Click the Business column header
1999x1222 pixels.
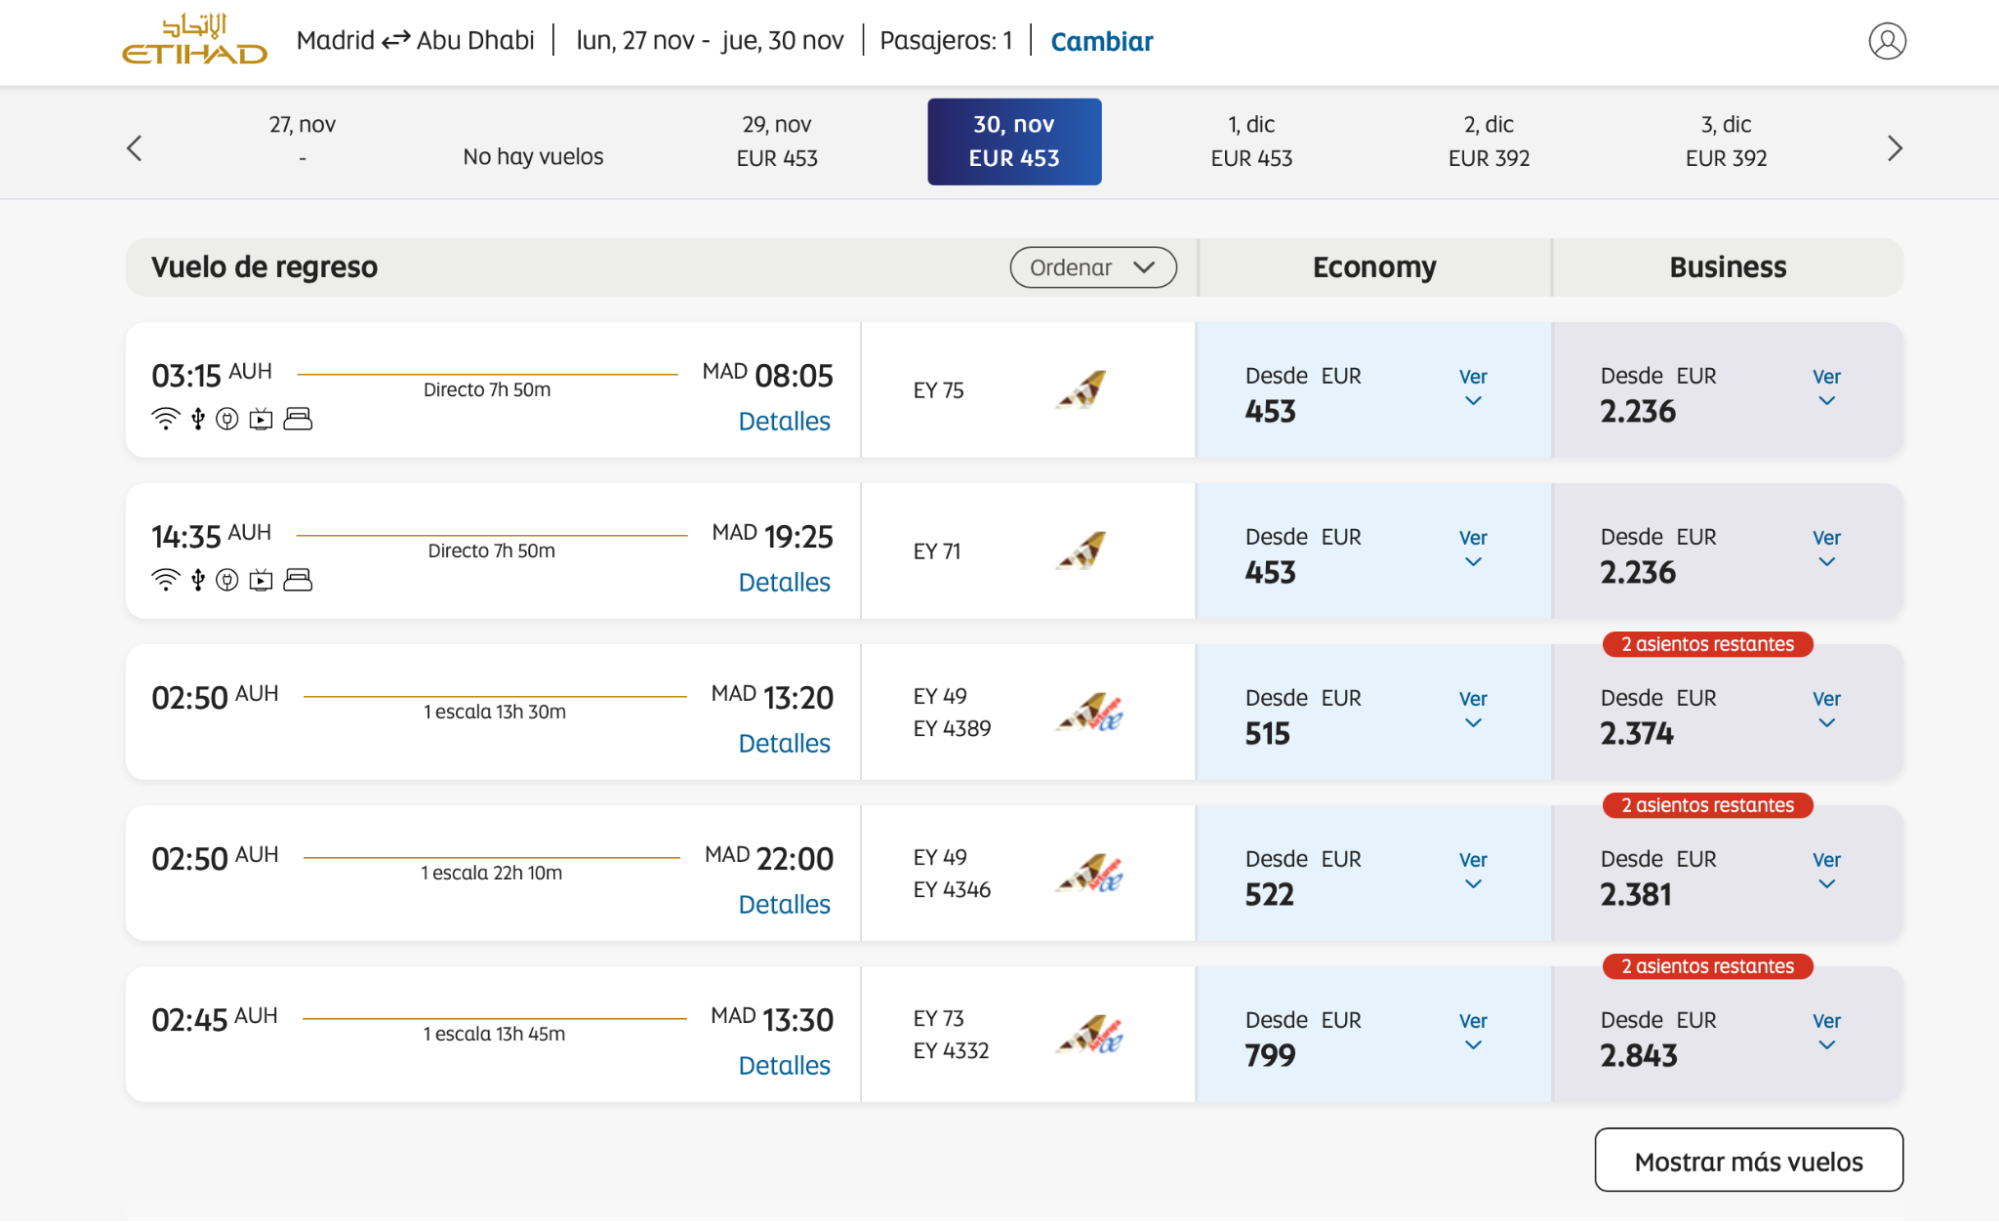coord(1727,267)
